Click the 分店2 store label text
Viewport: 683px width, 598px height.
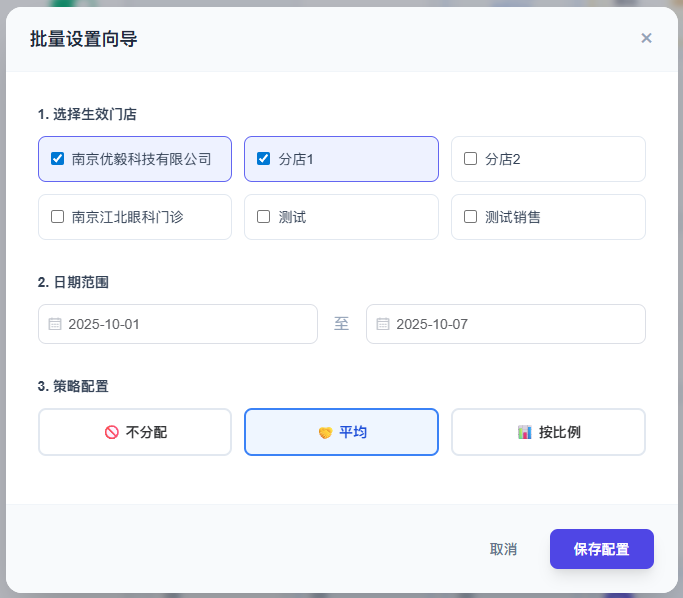click(x=503, y=159)
